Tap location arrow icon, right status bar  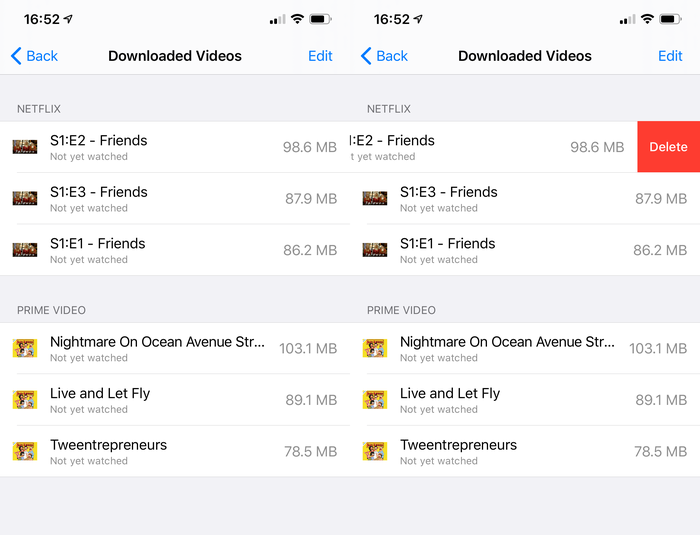pyautogui.click(x=418, y=19)
